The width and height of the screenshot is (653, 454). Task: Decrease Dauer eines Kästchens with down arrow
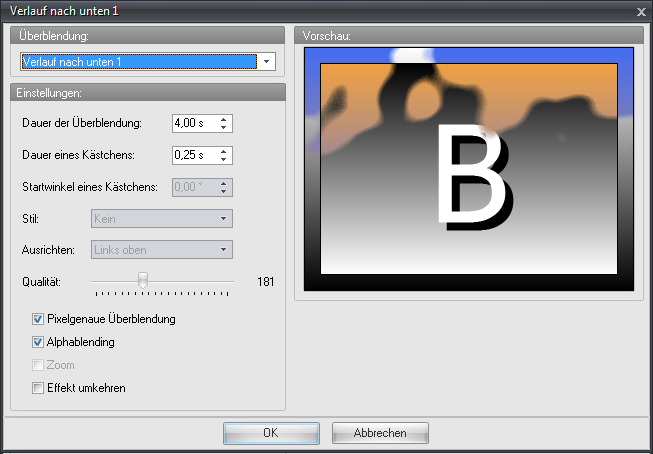224,160
